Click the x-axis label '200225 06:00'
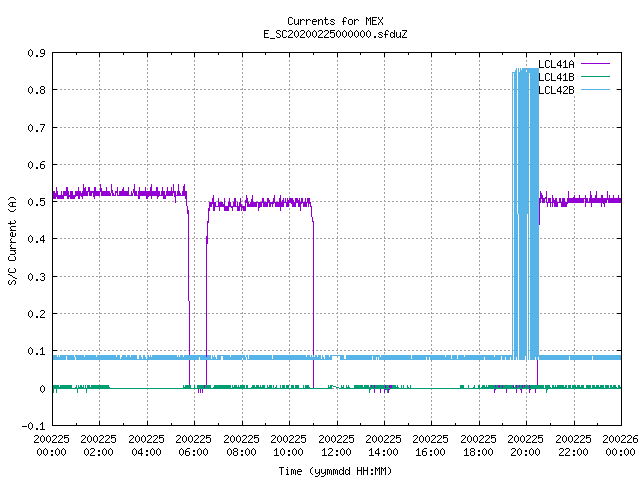Screen dimensions: 640x480 193,446
